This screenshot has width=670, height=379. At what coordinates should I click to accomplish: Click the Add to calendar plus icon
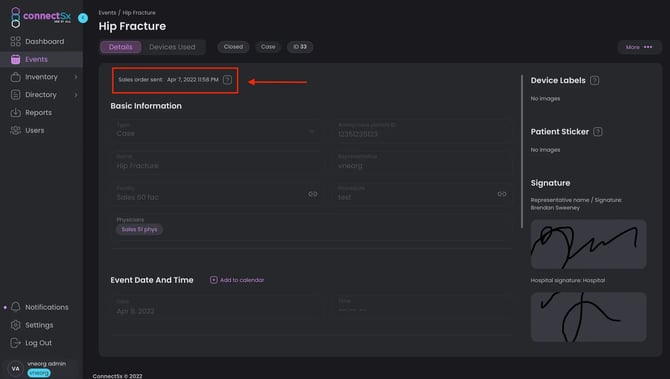pyautogui.click(x=214, y=280)
